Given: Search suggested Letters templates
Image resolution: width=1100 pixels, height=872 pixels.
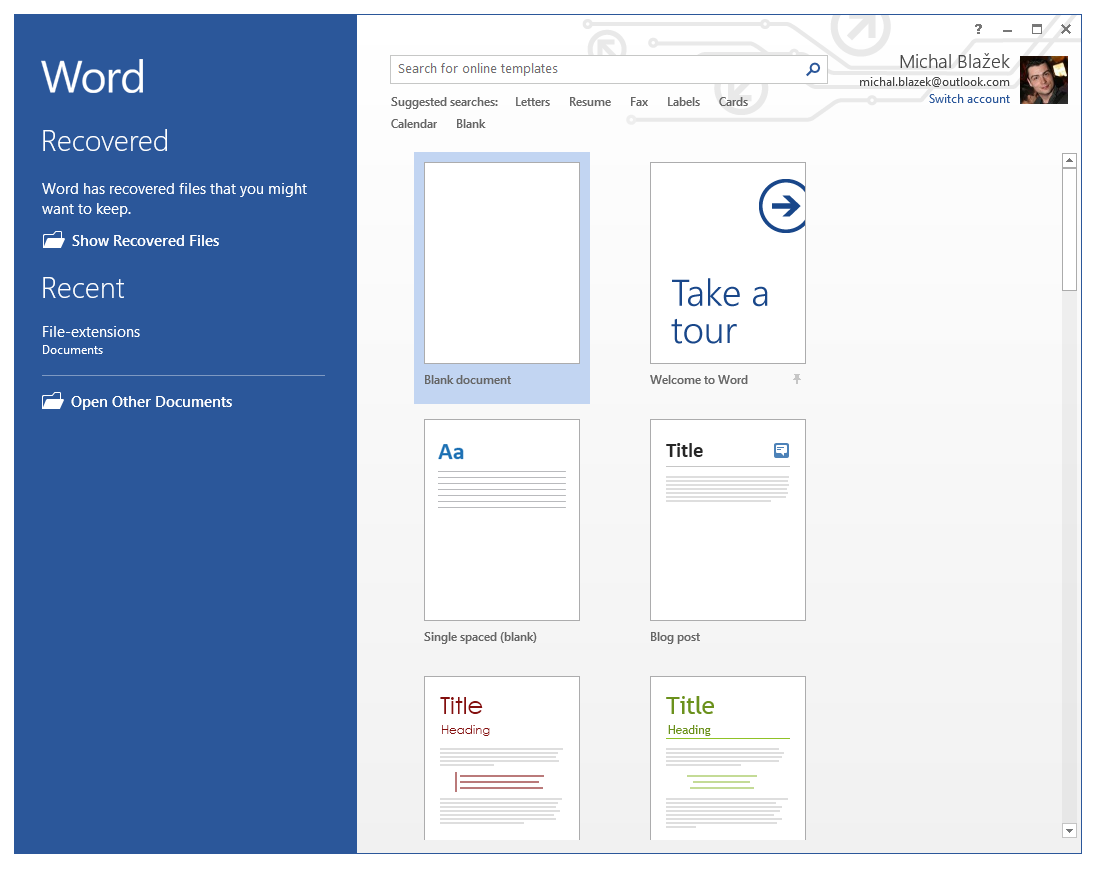Looking at the screenshot, I should click(x=532, y=102).
